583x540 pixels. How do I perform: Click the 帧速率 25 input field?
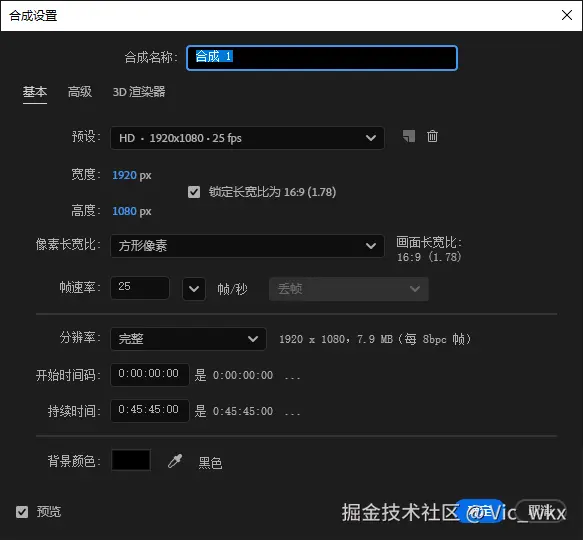click(140, 288)
